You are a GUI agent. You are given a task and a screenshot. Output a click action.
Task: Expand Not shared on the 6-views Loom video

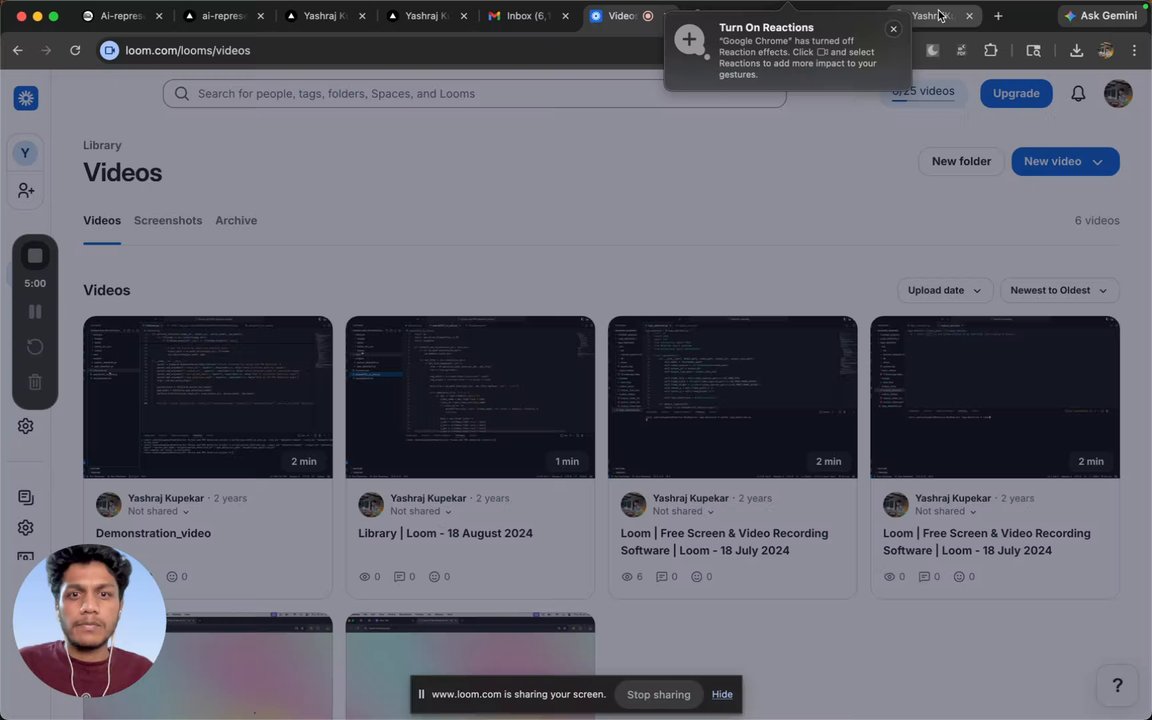(x=683, y=511)
